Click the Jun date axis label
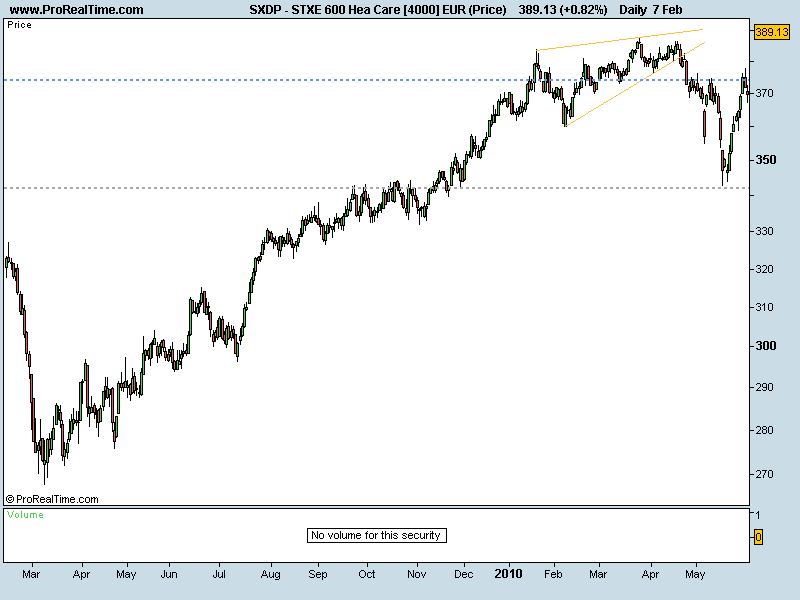Viewport: 800px width, 600px height. click(x=169, y=574)
